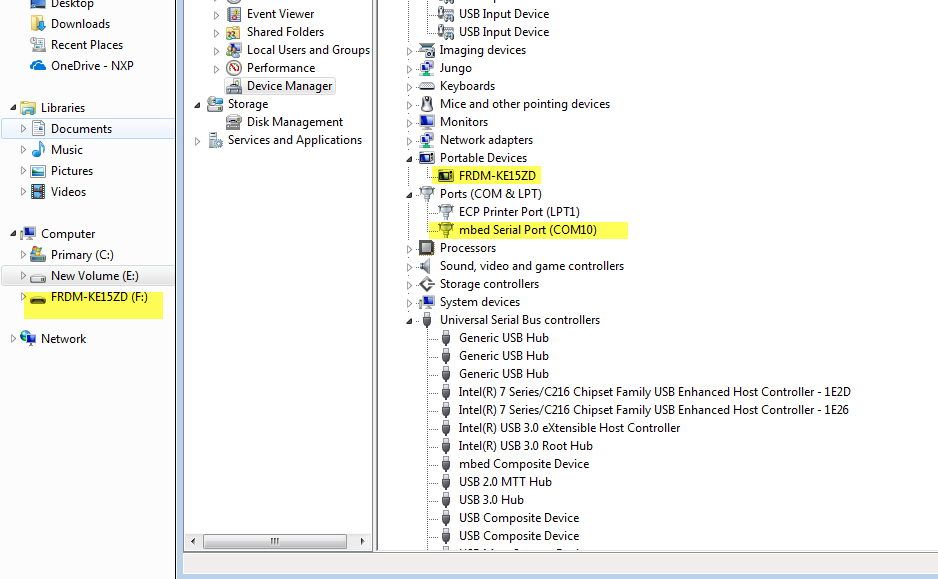
Task: Select Disk Management under Storage
Action: [295, 122]
